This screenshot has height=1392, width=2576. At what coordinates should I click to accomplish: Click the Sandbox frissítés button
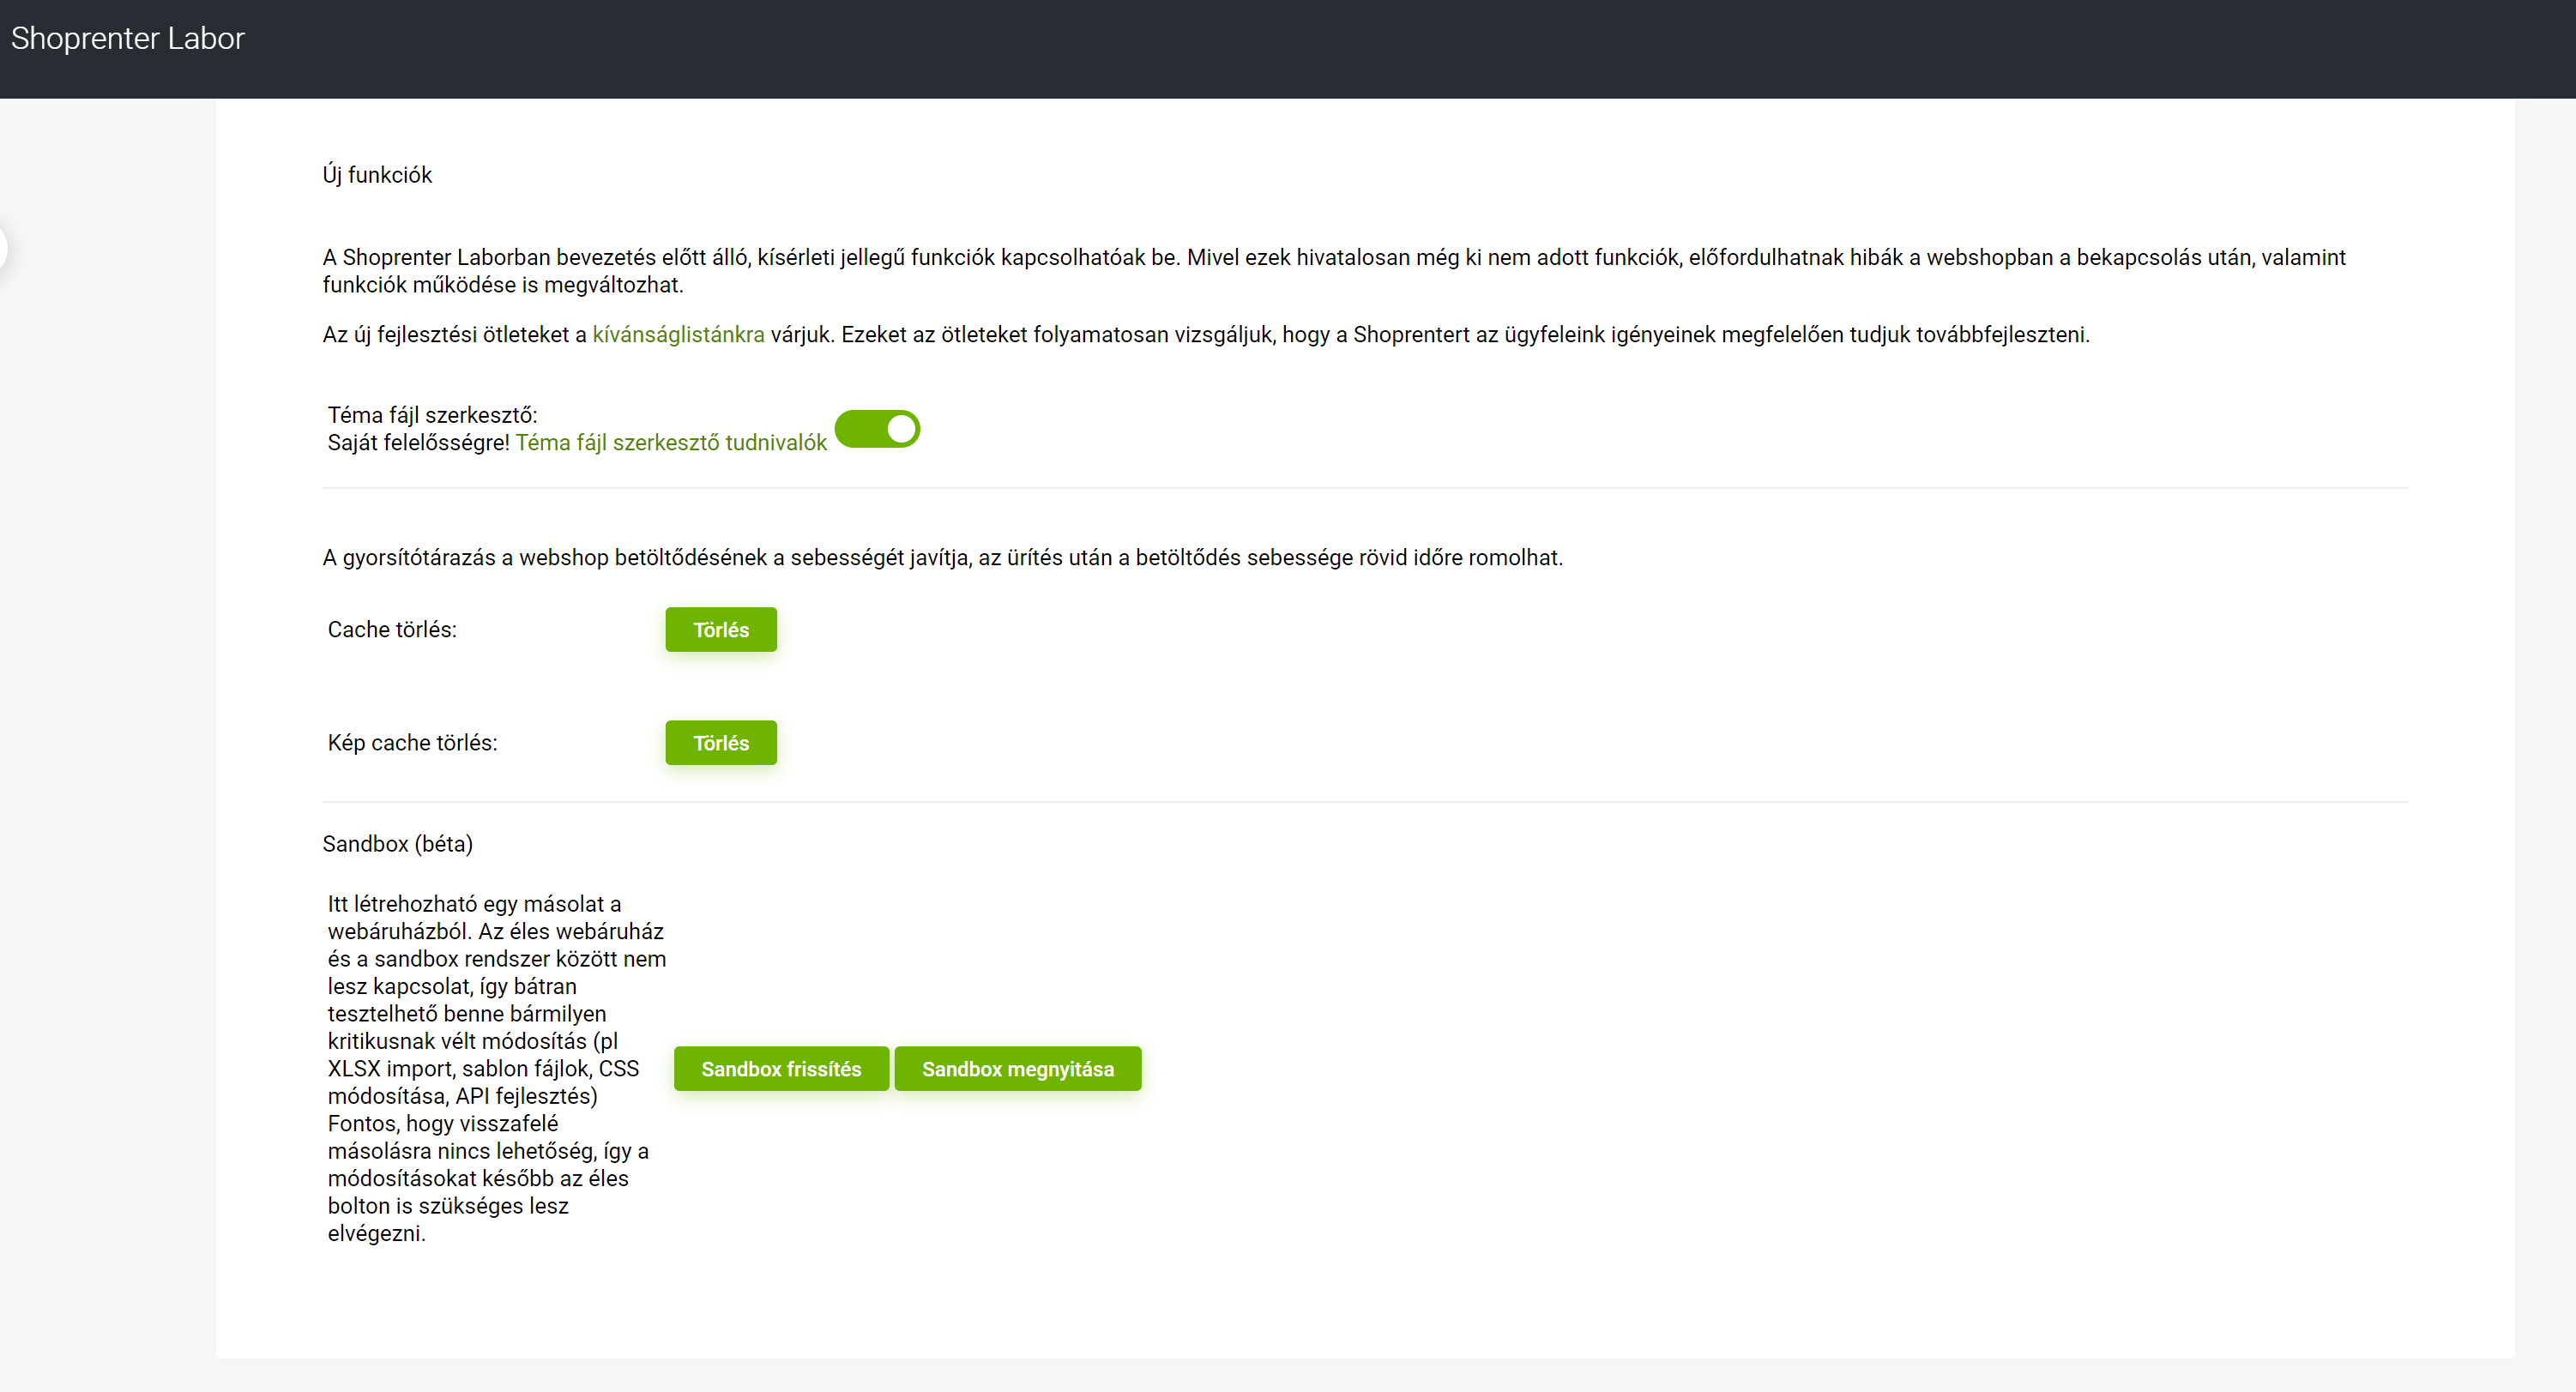tap(781, 1068)
